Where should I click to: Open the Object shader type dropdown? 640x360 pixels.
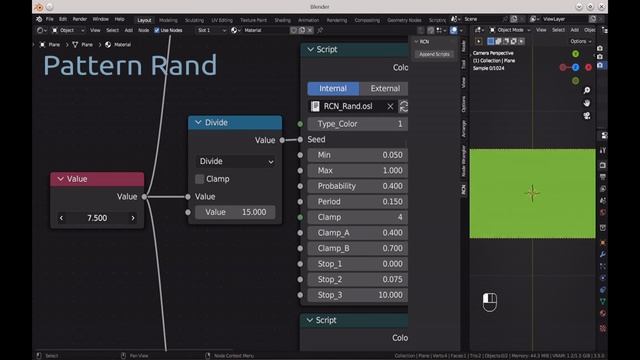pyautogui.click(x=68, y=30)
